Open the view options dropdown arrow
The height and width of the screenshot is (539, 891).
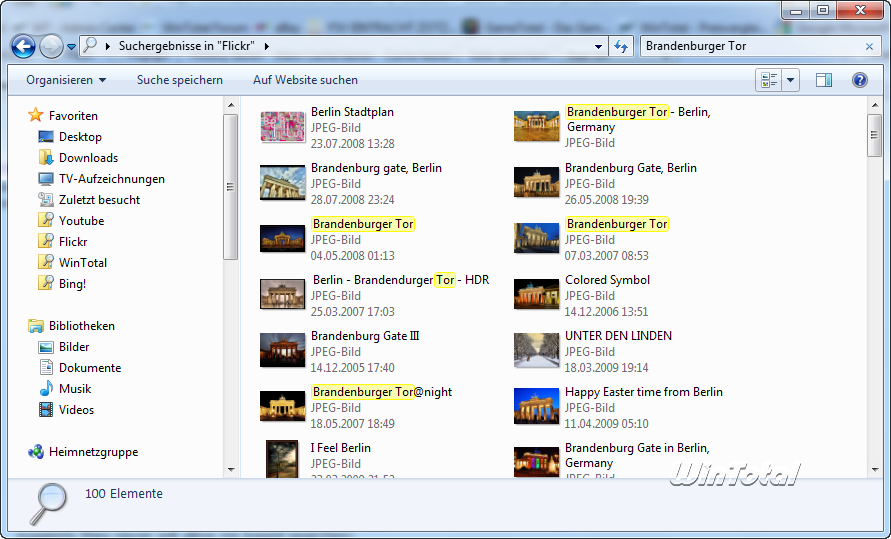point(791,80)
